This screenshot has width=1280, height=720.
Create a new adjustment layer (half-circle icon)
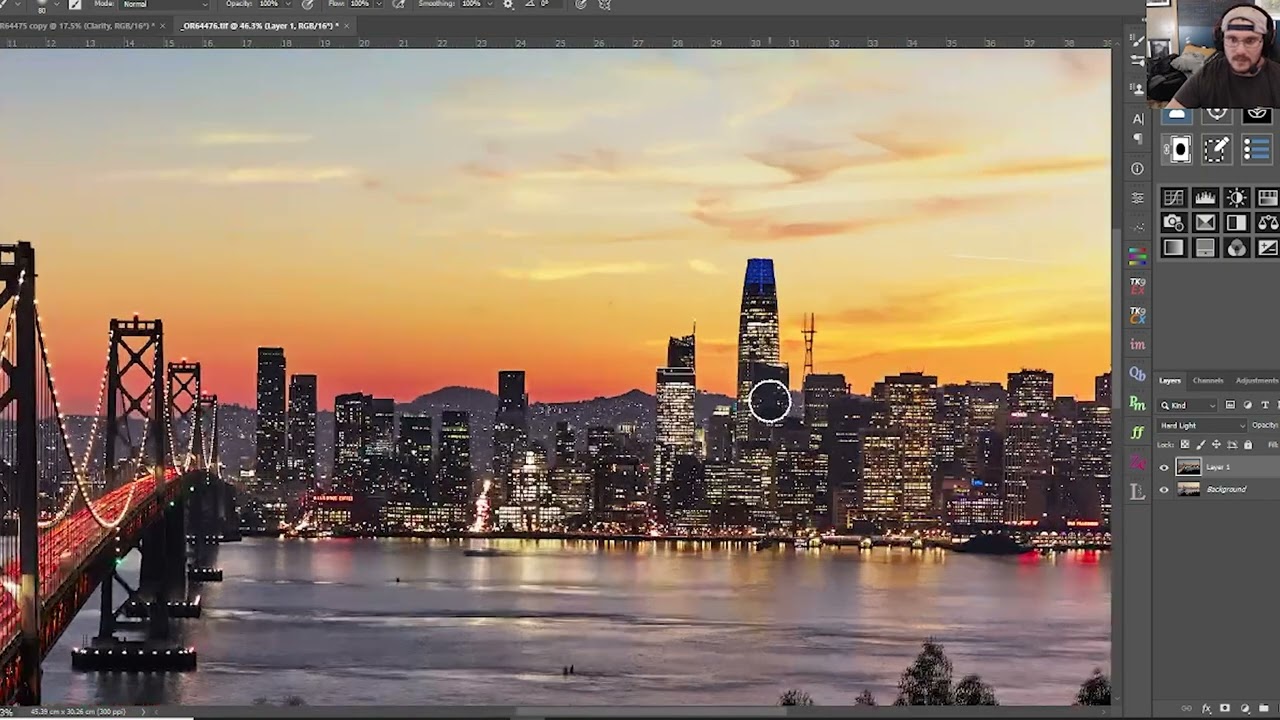point(1243,709)
